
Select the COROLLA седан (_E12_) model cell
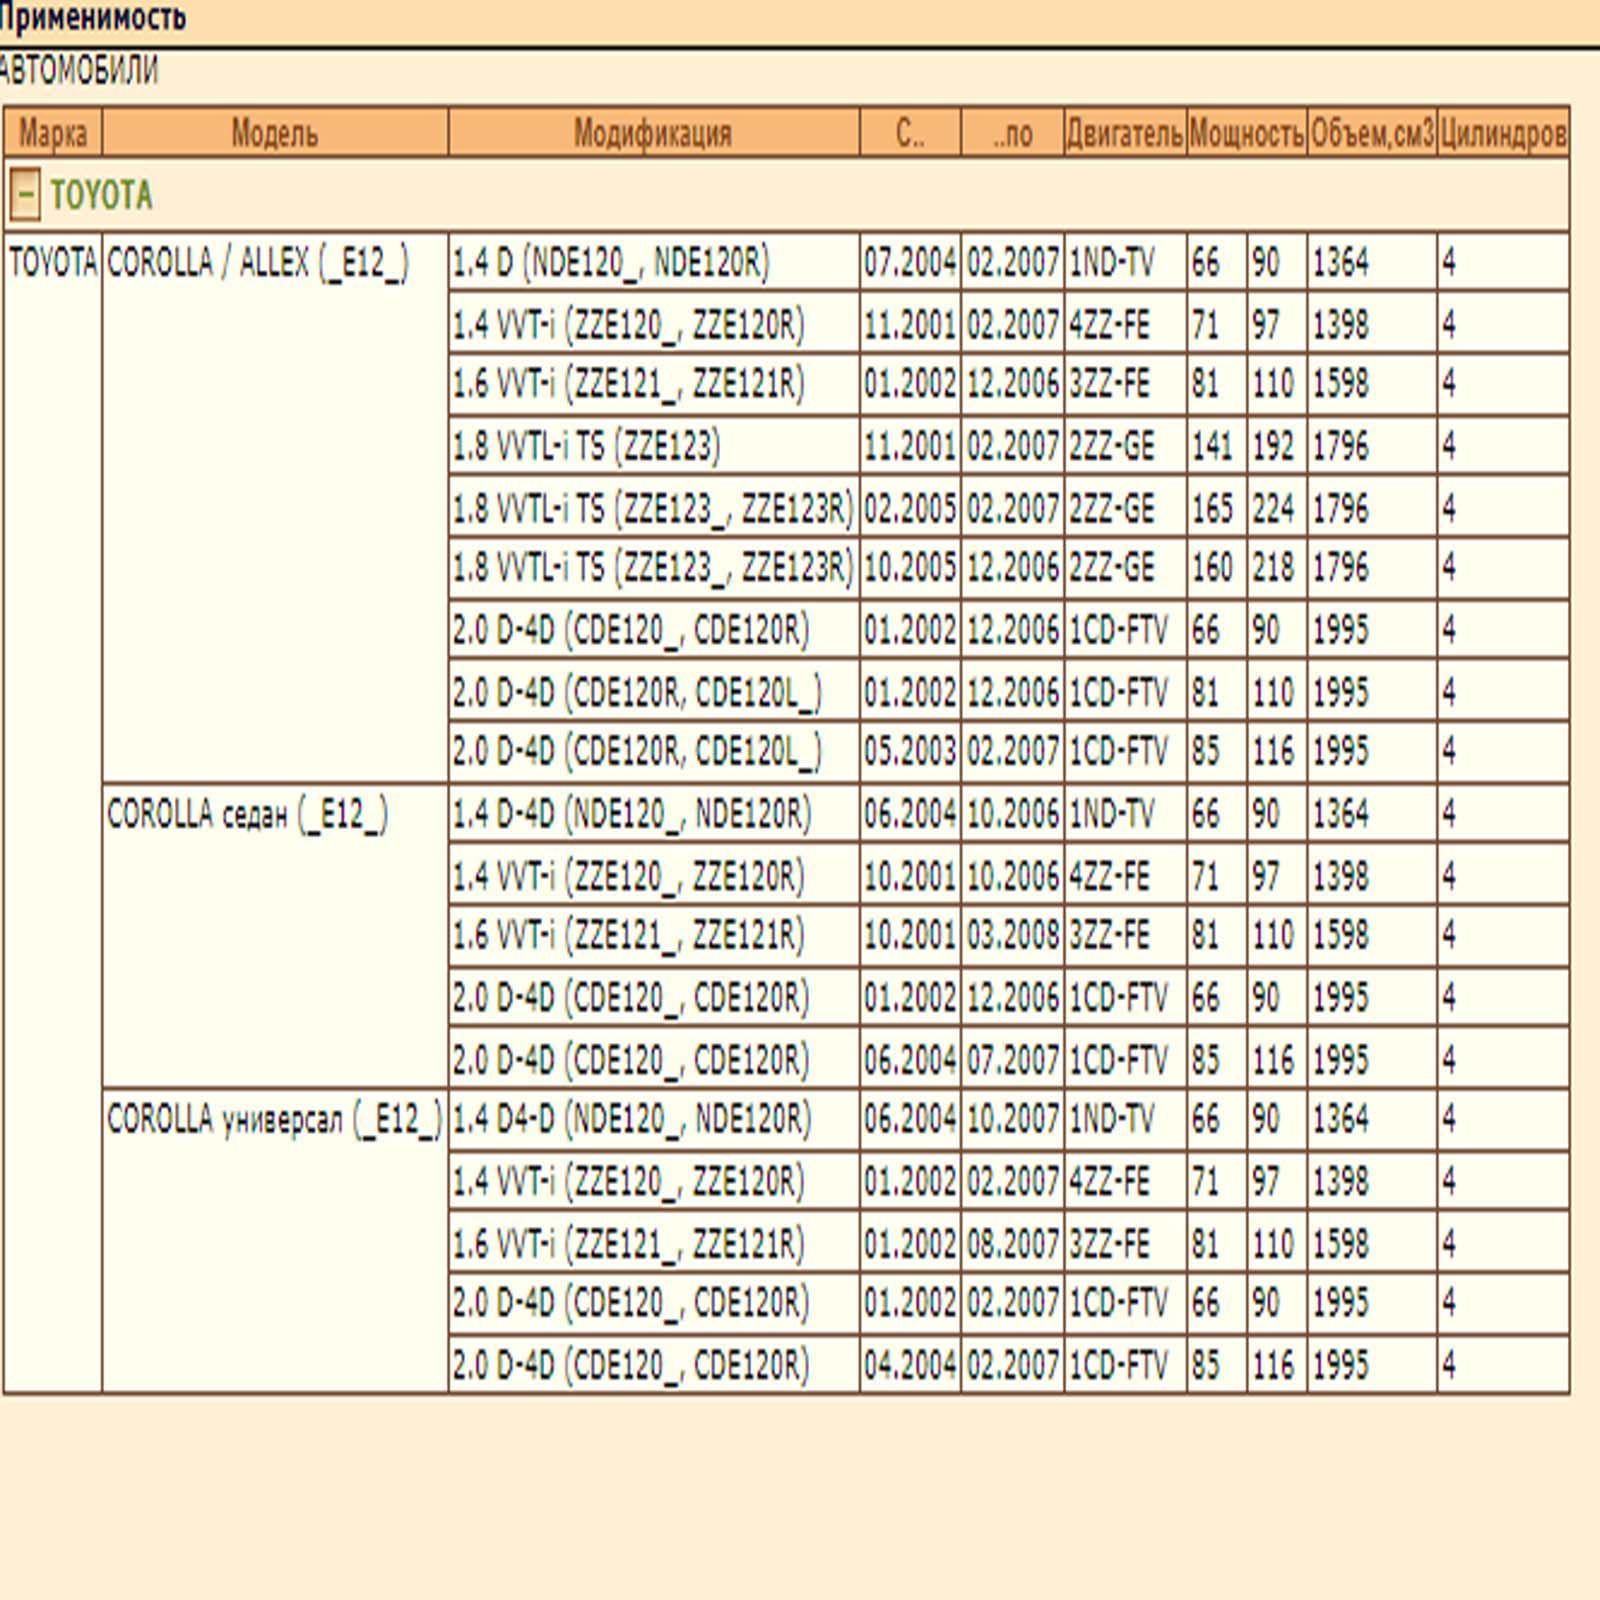pos(247,815)
